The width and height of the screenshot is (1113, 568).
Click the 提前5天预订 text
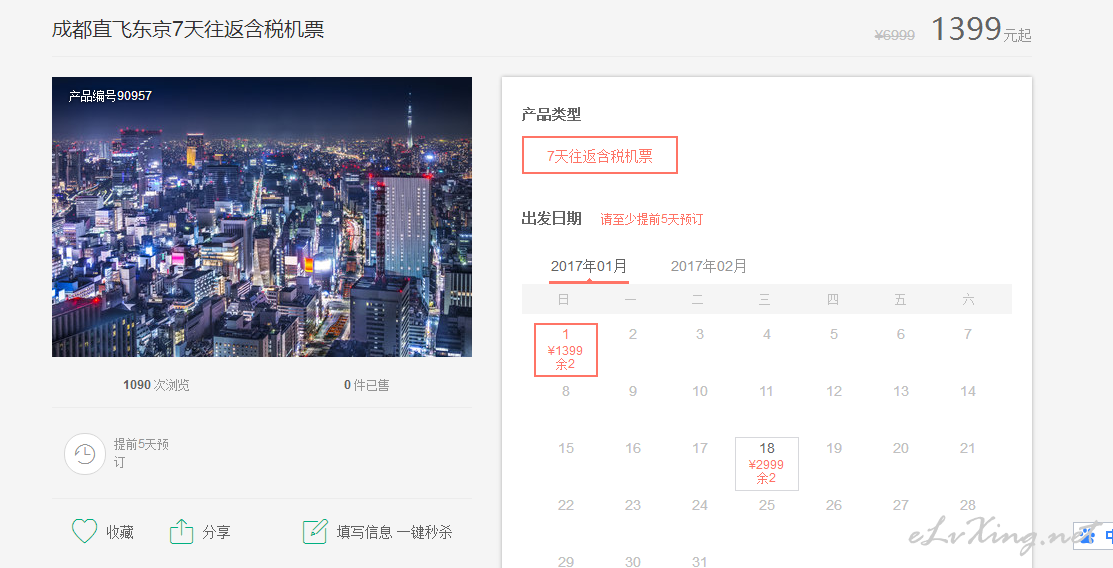(141, 453)
